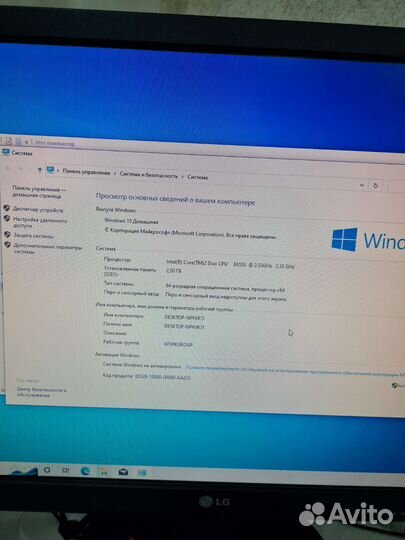Screen dimensions: 405x540
Task: Select Панель управления in the breadcrumb
Action: point(86,173)
